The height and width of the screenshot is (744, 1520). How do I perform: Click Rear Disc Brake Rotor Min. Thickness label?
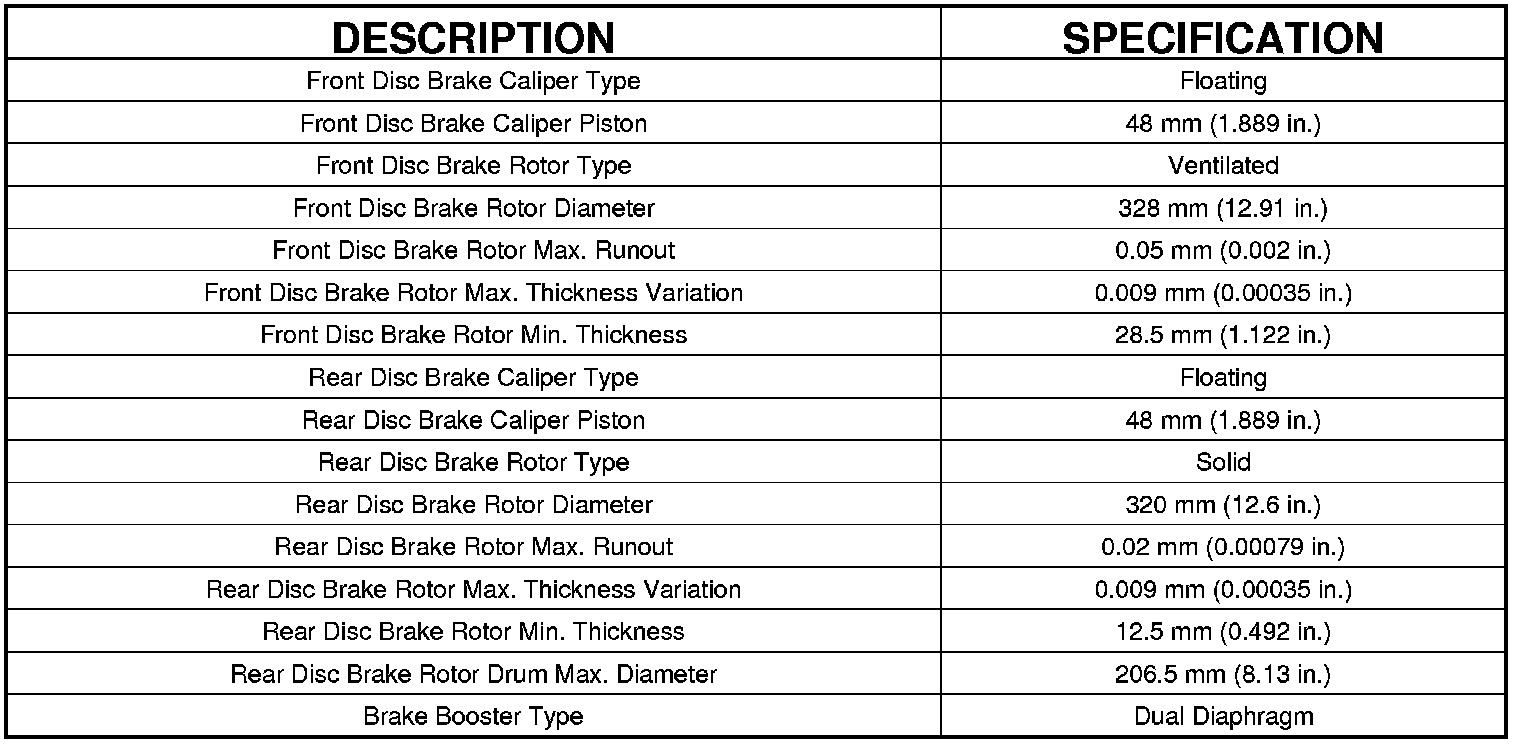tap(473, 632)
